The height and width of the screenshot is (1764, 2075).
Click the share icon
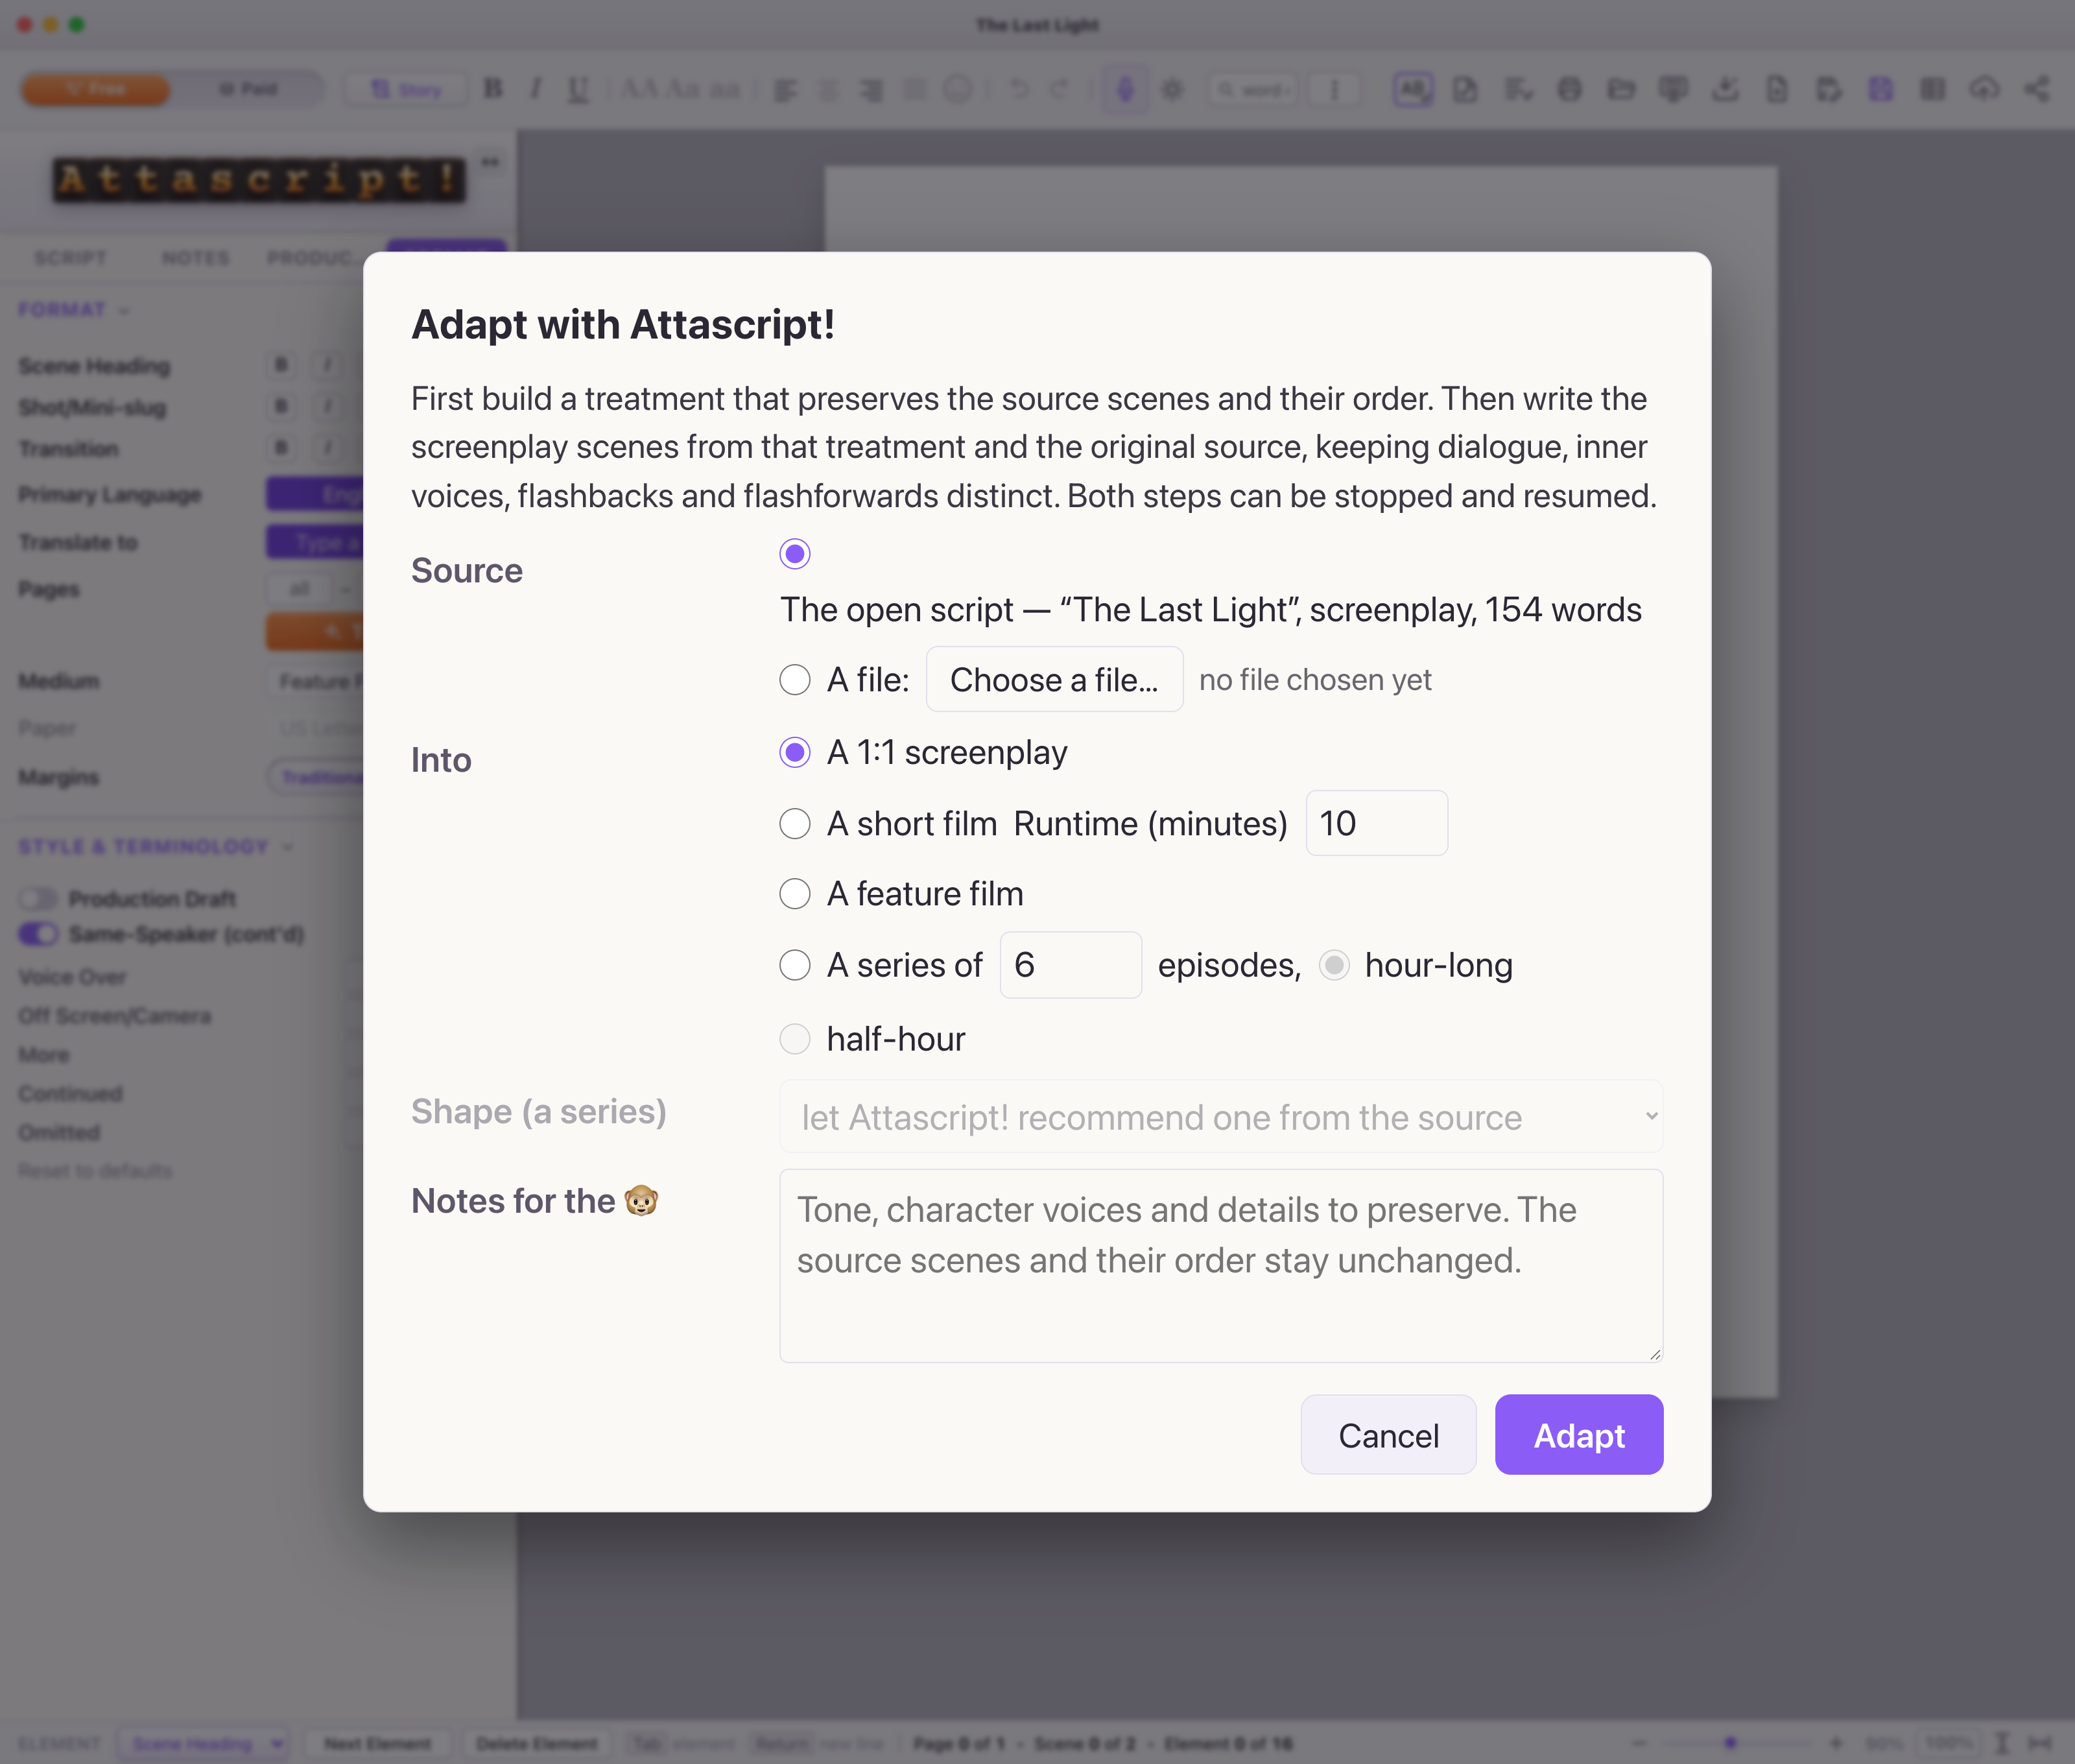coord(2036,90)
